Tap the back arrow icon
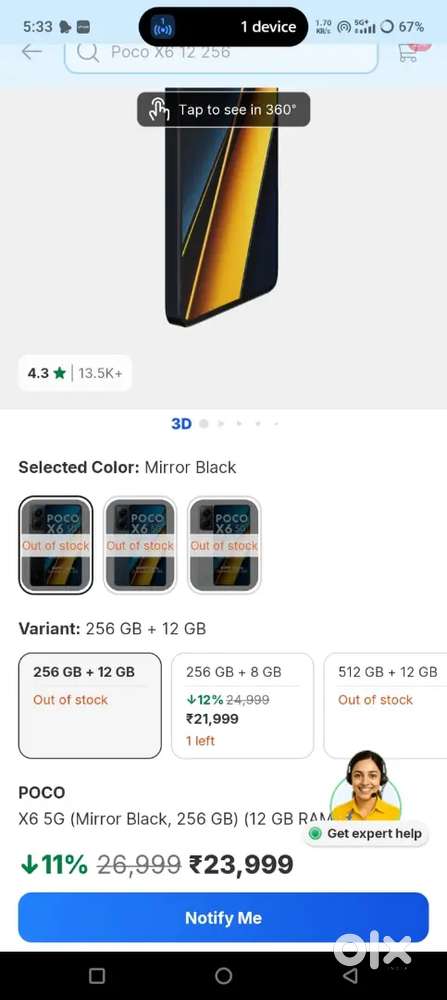 point(31,52)
